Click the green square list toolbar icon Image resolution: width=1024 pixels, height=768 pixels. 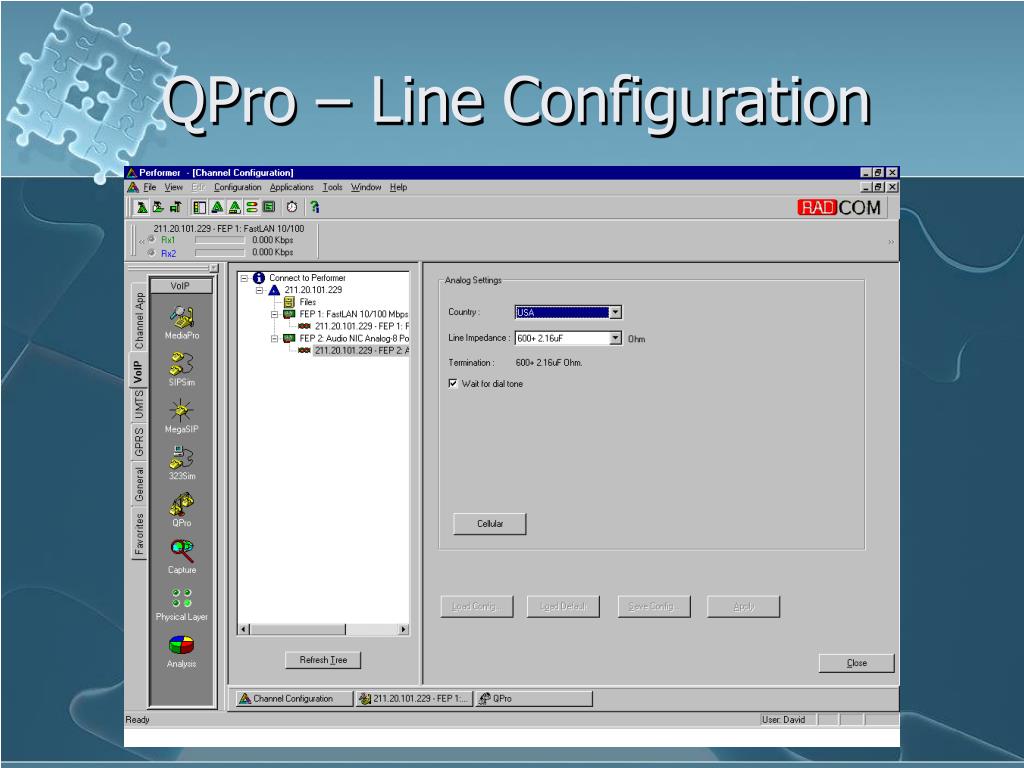(268, 207)
